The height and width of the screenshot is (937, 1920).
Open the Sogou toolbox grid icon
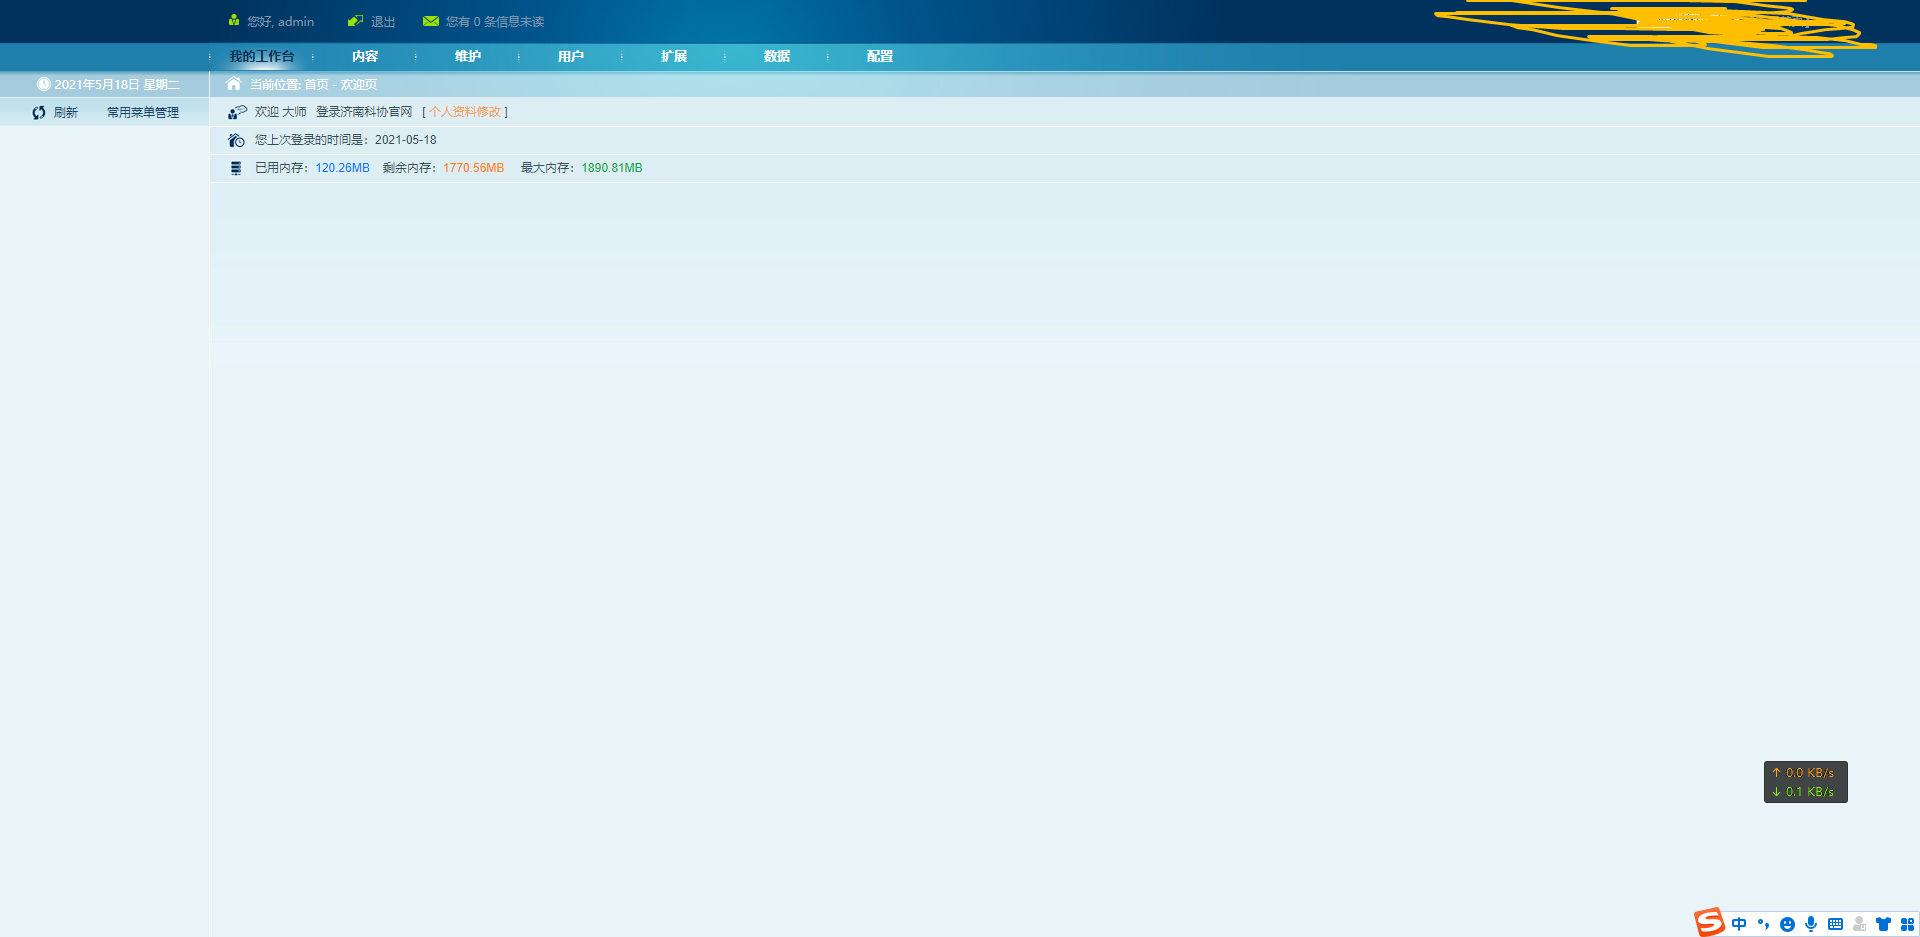(x=1907, y=924)
